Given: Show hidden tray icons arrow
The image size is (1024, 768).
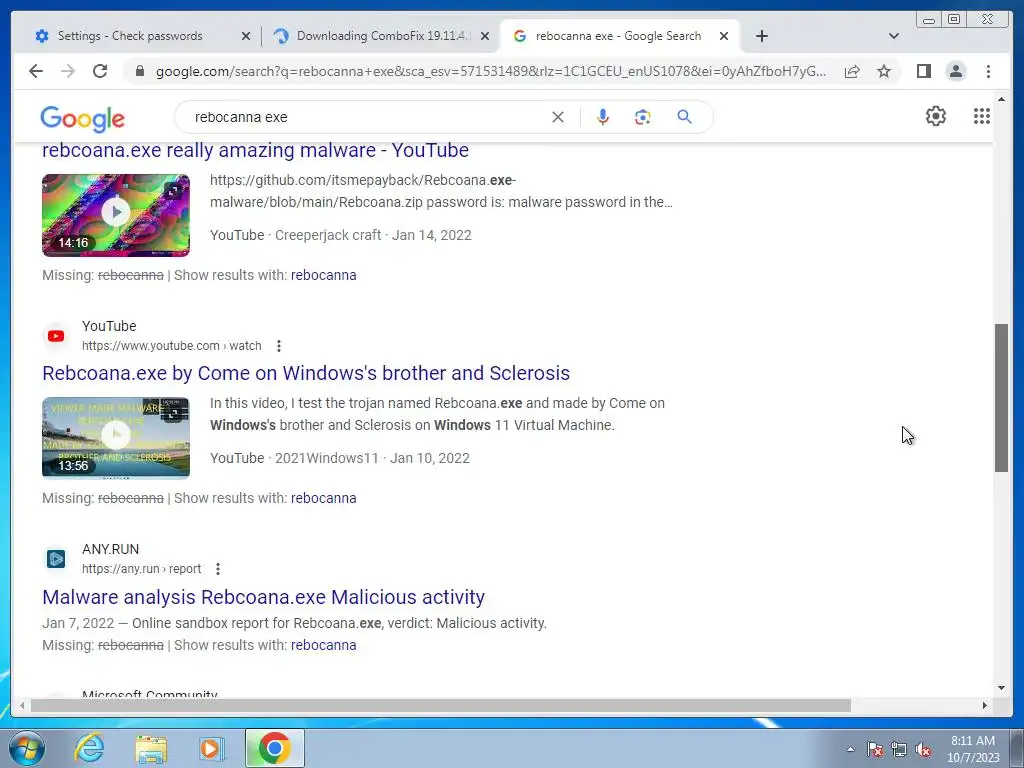Looking at the screenshot, I should tap(850, 749).
